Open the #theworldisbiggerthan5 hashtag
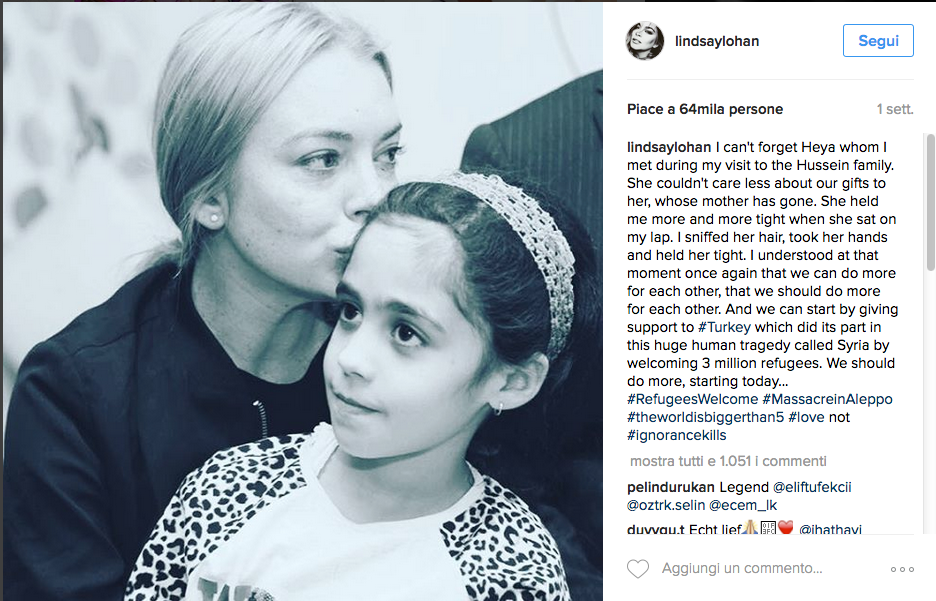This screenshot has height=601, width=936. [705, 417]
